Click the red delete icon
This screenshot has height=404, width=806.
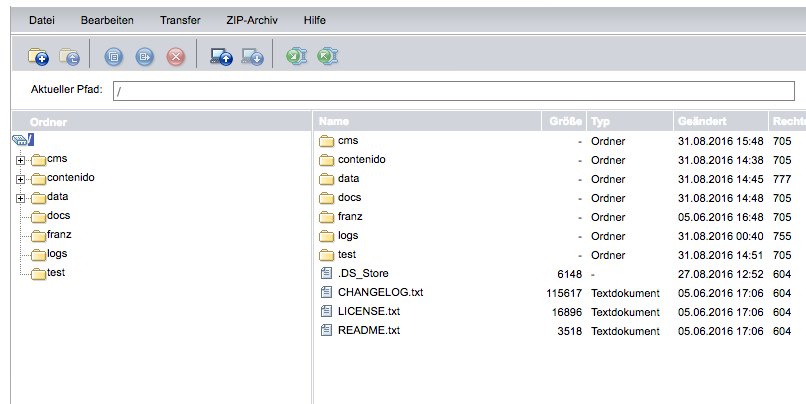(175, 57)
